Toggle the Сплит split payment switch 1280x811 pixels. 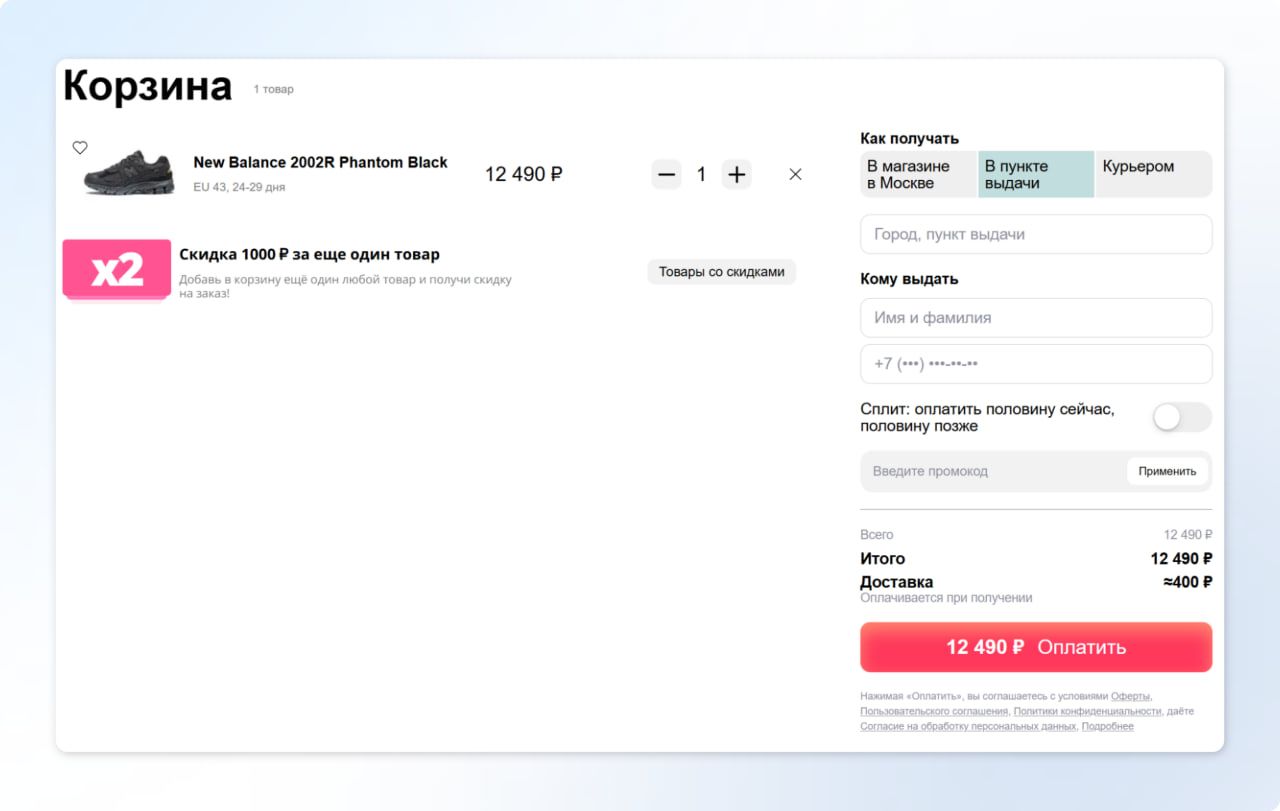click(x=1181, y=417)
